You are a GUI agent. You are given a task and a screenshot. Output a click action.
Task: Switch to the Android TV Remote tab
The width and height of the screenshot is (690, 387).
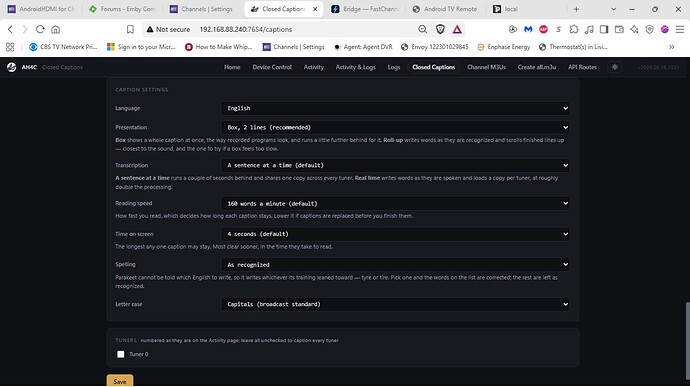[x=445, y=9]
